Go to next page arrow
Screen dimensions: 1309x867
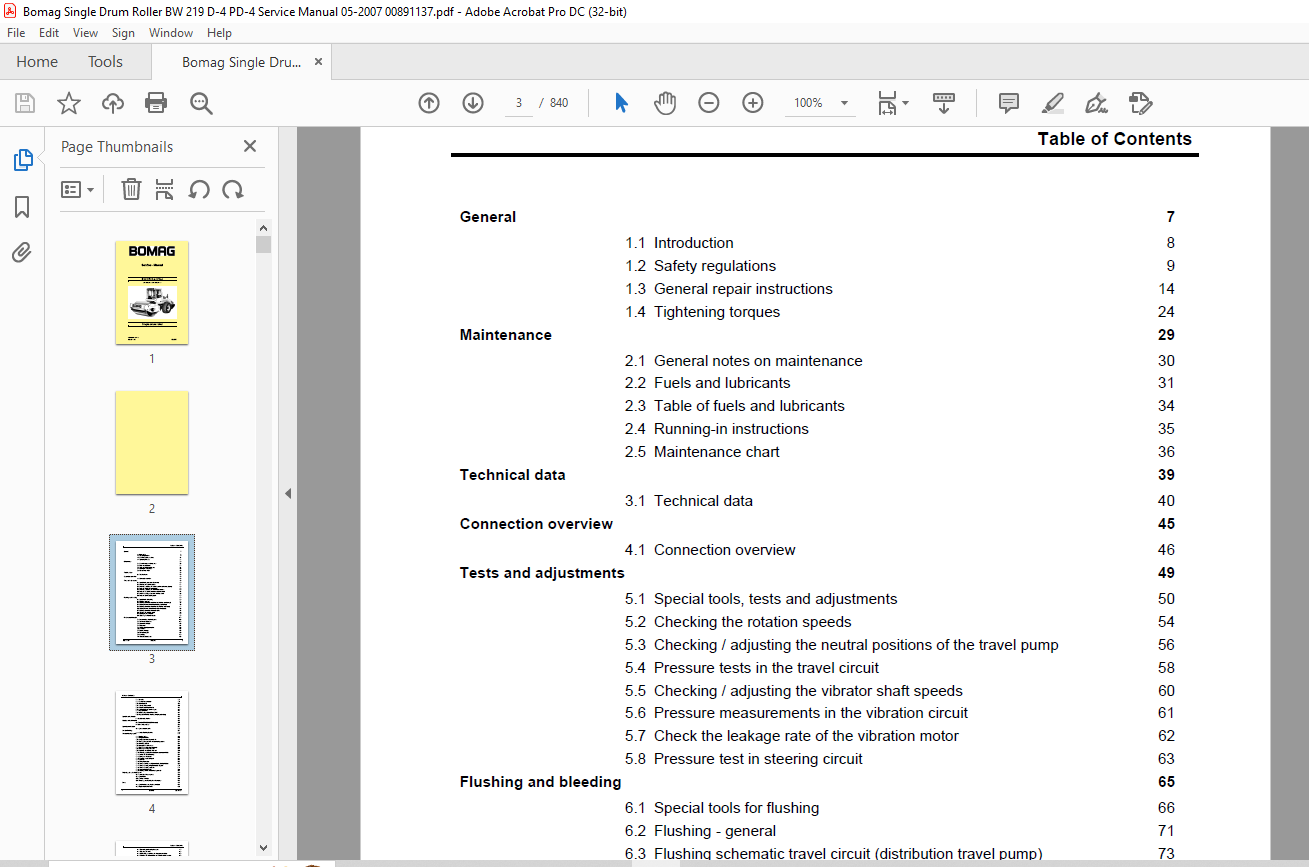point(473,103)
